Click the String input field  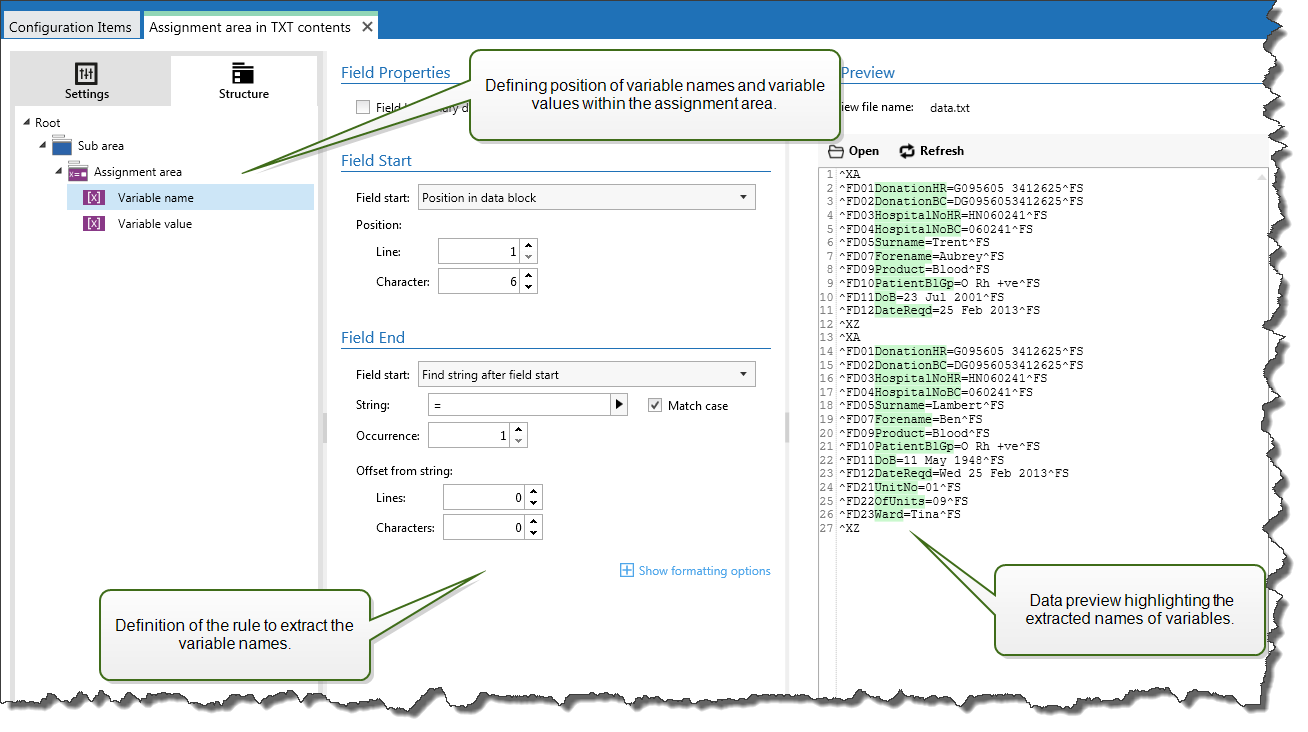[x=518, y=405]
